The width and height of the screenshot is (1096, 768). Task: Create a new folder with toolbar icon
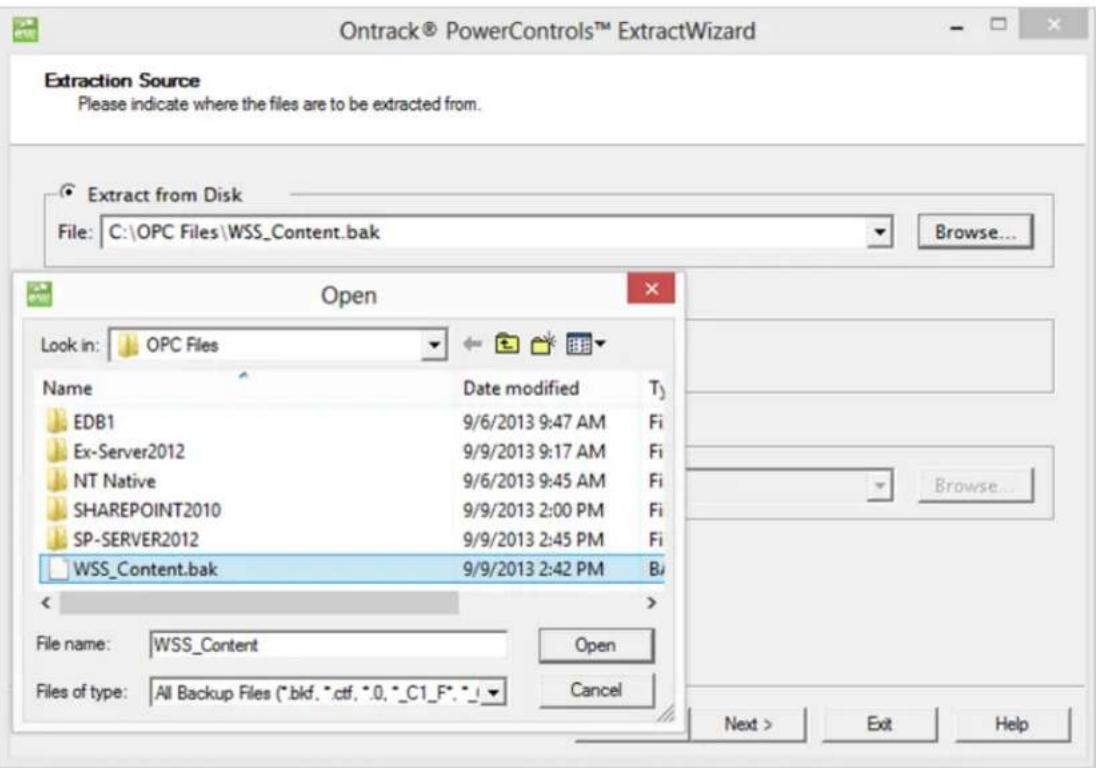click(543, 344)
